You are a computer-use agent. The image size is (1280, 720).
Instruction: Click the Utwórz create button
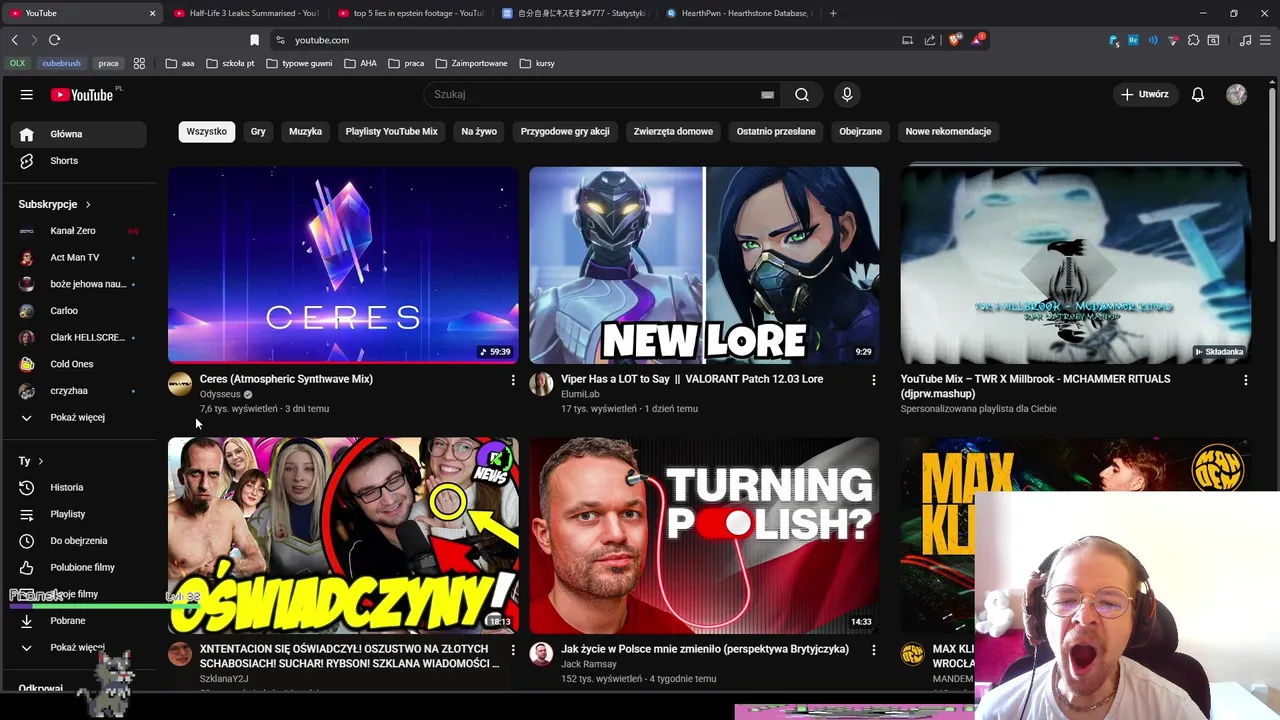click(x=1145, y=95)
